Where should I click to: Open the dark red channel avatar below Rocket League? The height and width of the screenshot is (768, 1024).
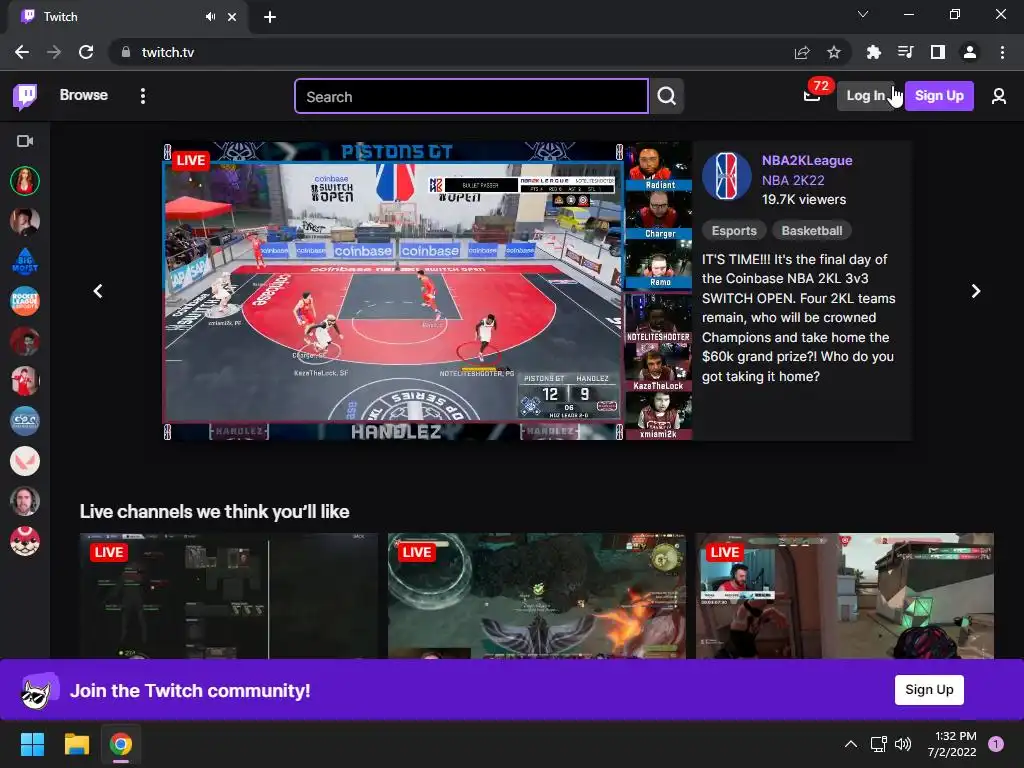point(25,342)
